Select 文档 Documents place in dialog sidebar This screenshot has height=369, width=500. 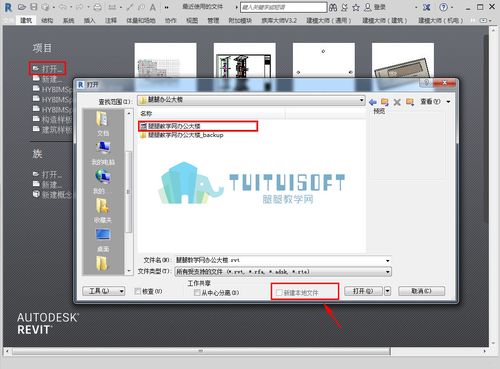(103, 124)
